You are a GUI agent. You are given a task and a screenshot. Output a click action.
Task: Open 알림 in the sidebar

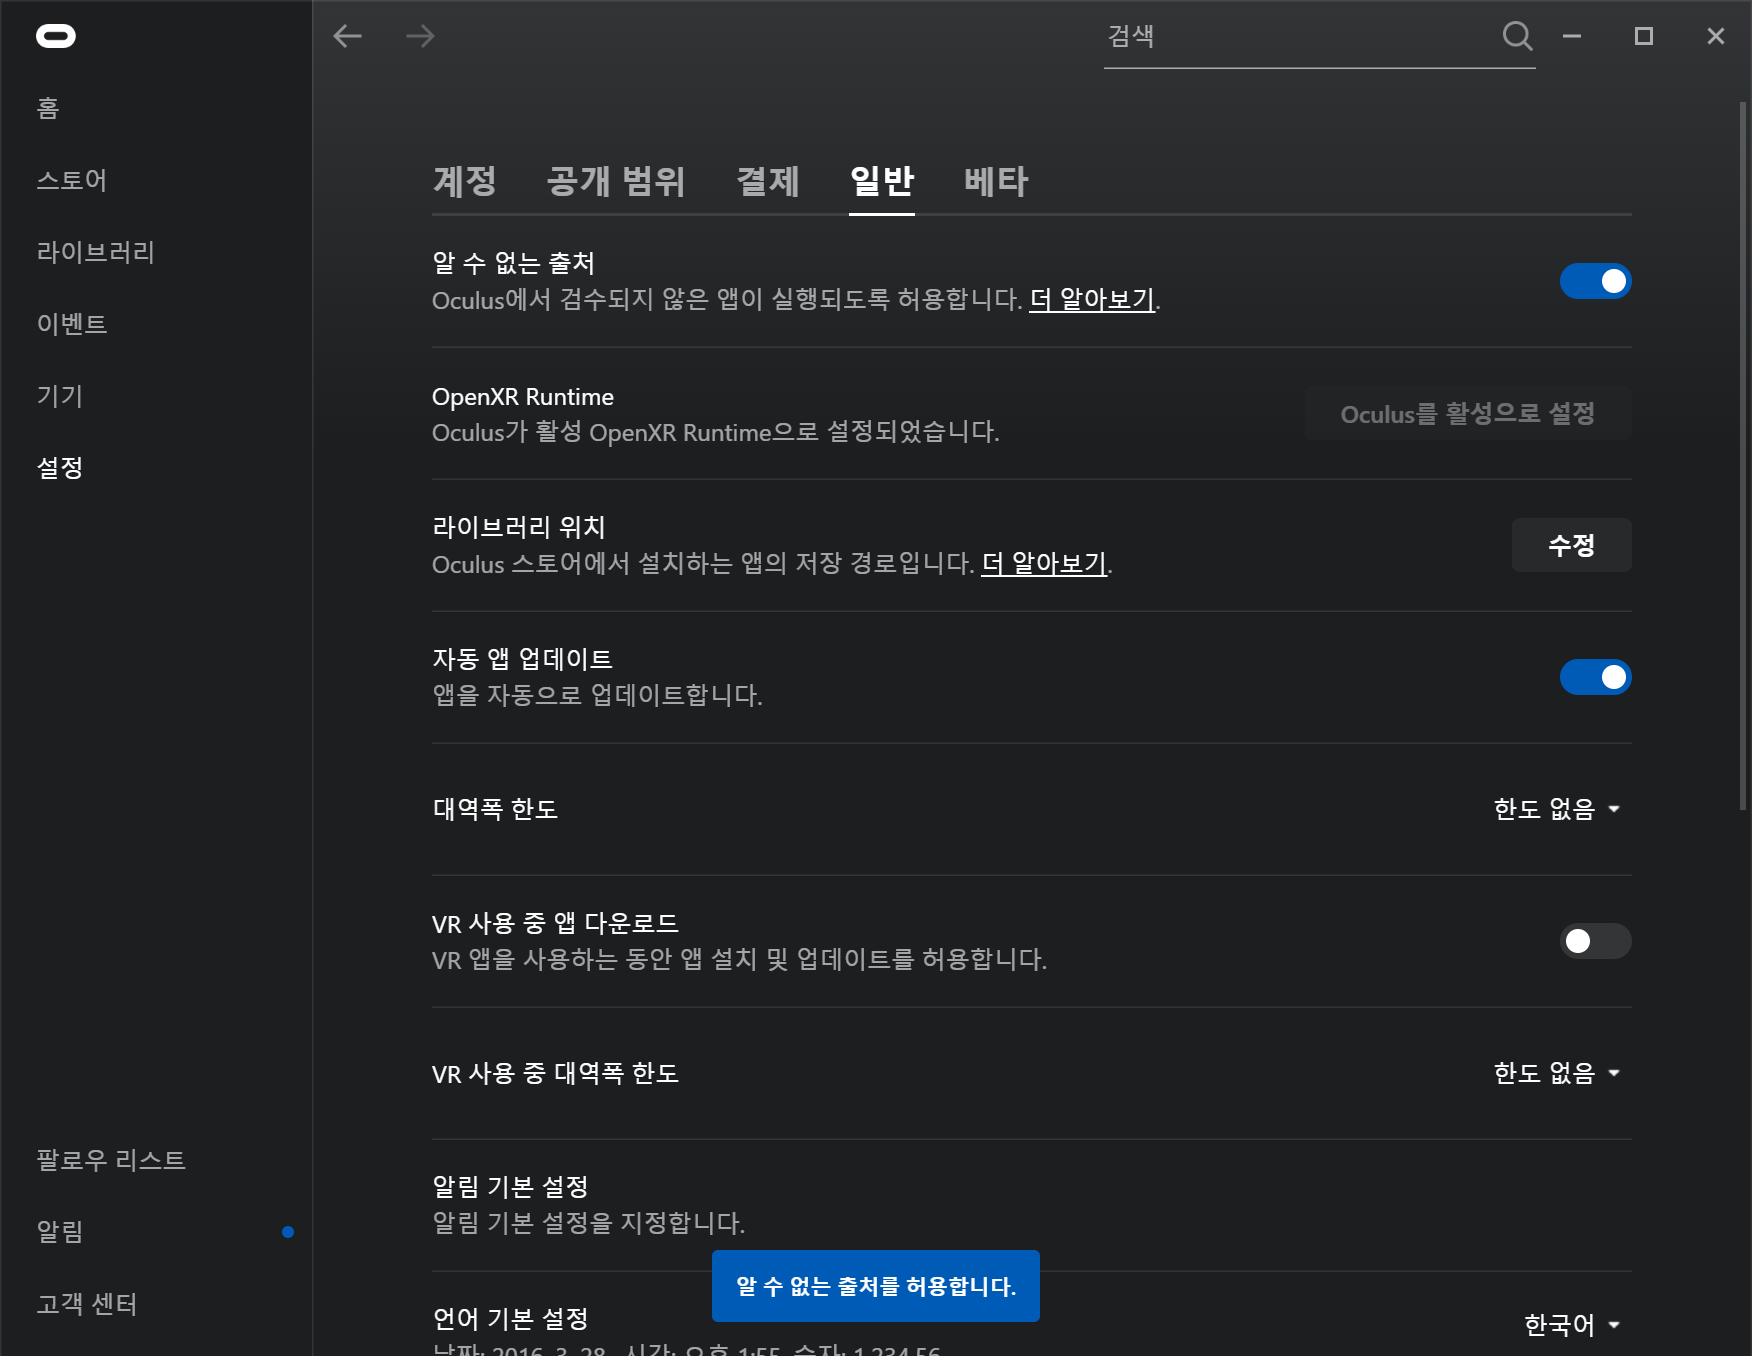pos(60,1232)
